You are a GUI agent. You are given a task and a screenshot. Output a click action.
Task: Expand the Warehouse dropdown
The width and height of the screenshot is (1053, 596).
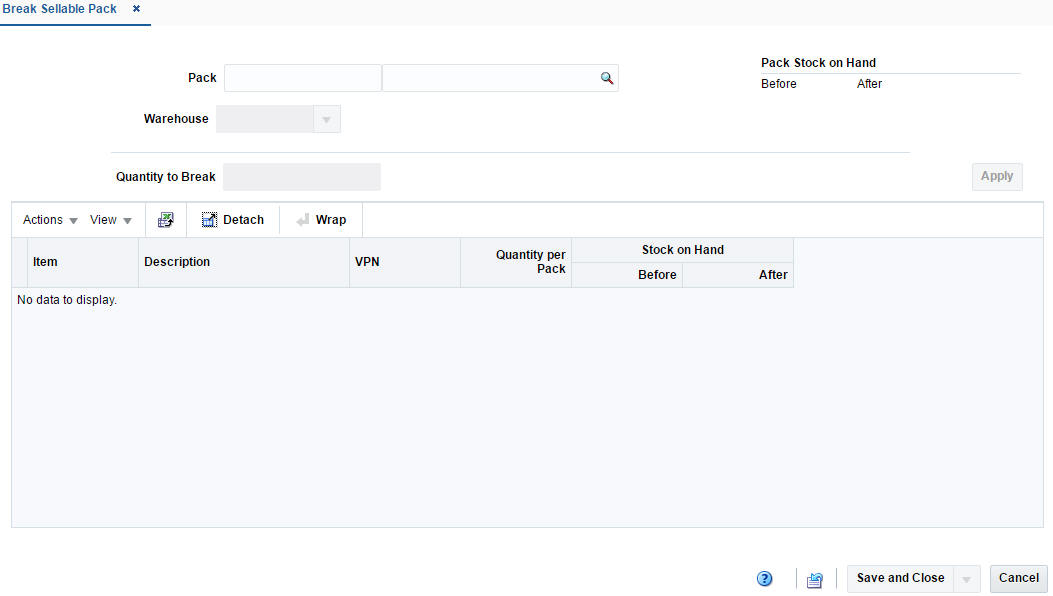pyautogui.click(x=326, y=119)
